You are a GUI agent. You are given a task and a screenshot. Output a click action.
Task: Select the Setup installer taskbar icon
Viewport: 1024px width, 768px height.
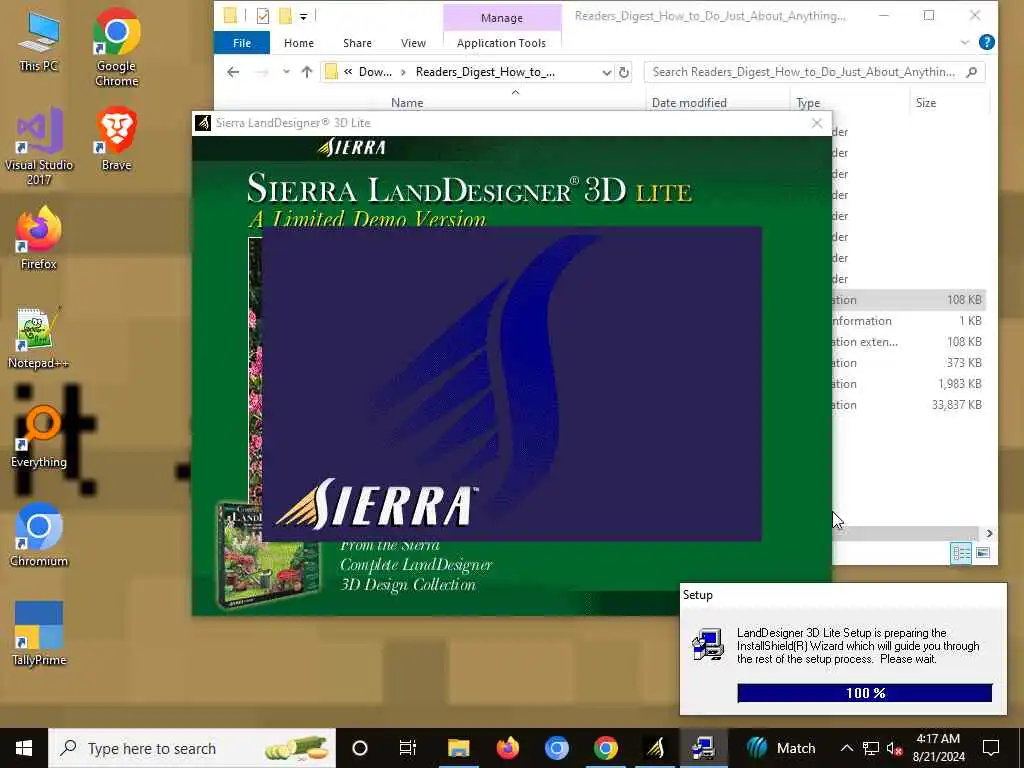[x=704, y=748]
